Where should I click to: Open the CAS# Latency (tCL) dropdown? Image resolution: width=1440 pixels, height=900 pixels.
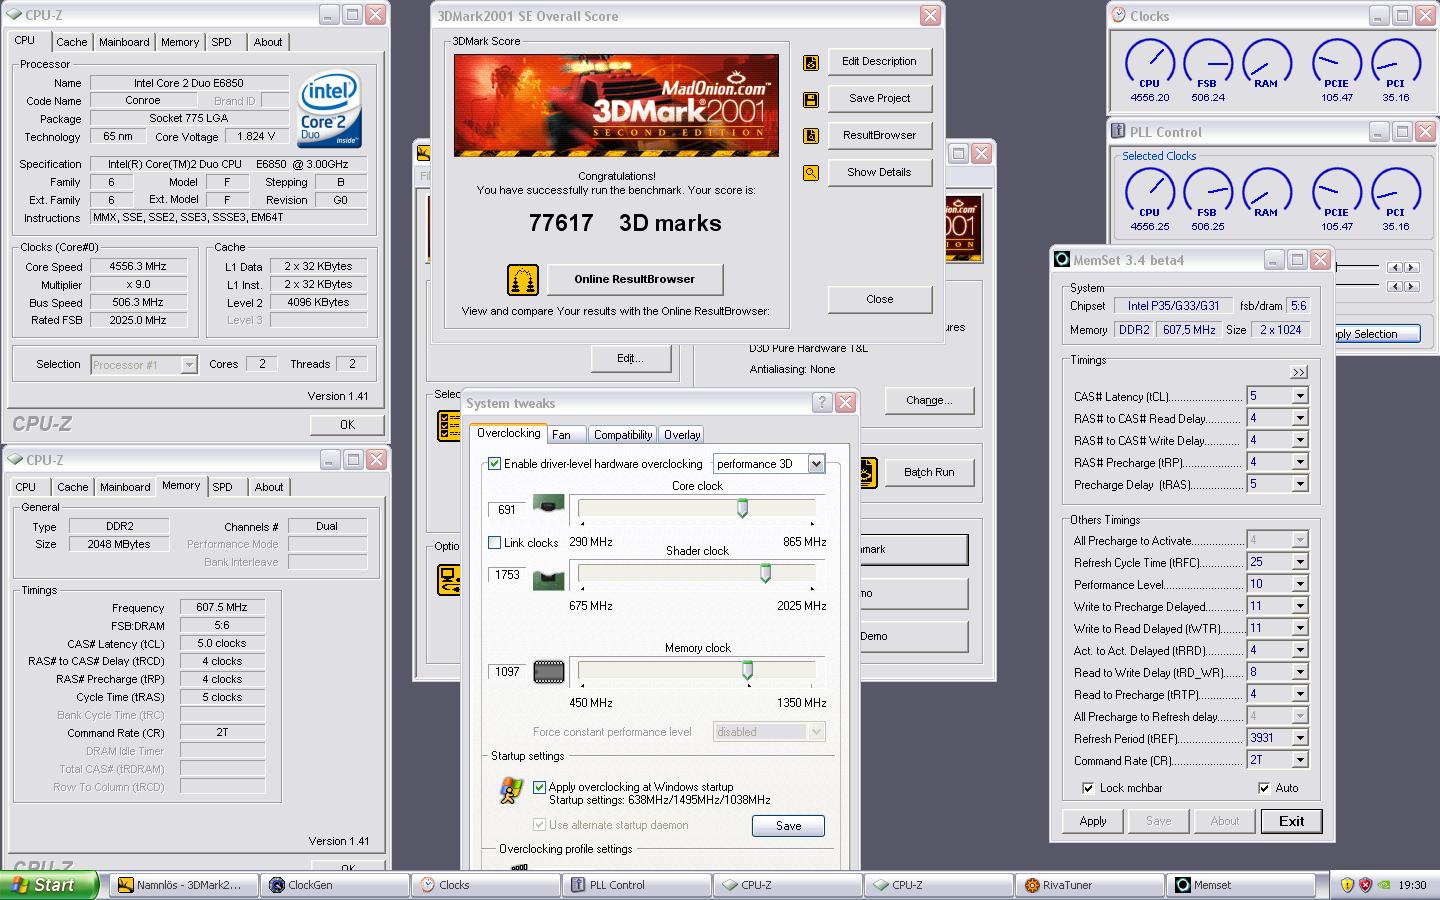pos(1300,396)
